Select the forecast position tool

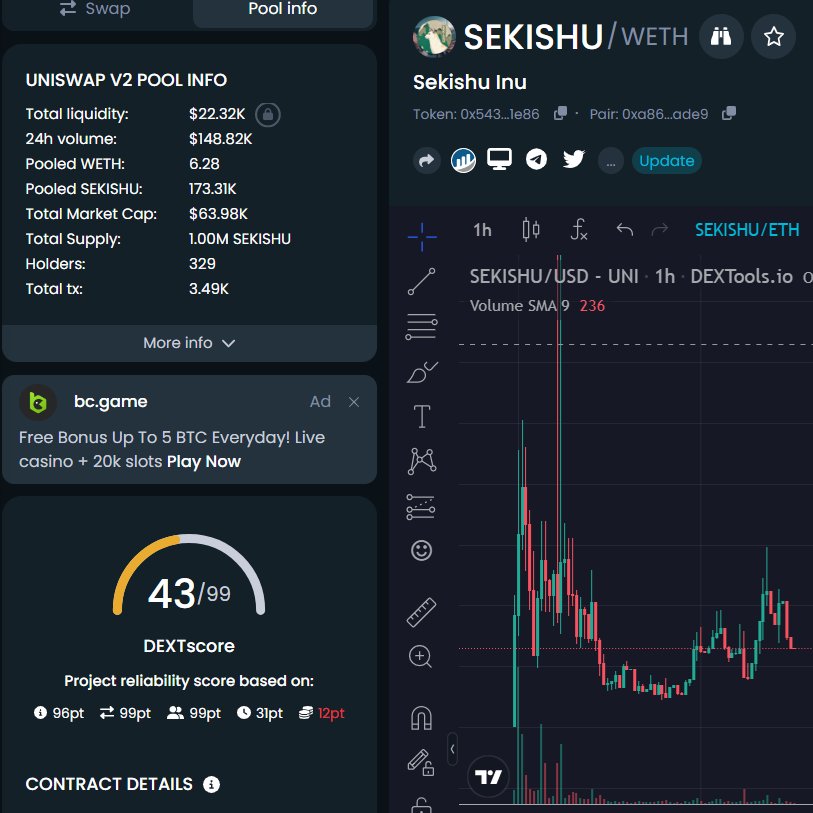click(x=421, y=507)
